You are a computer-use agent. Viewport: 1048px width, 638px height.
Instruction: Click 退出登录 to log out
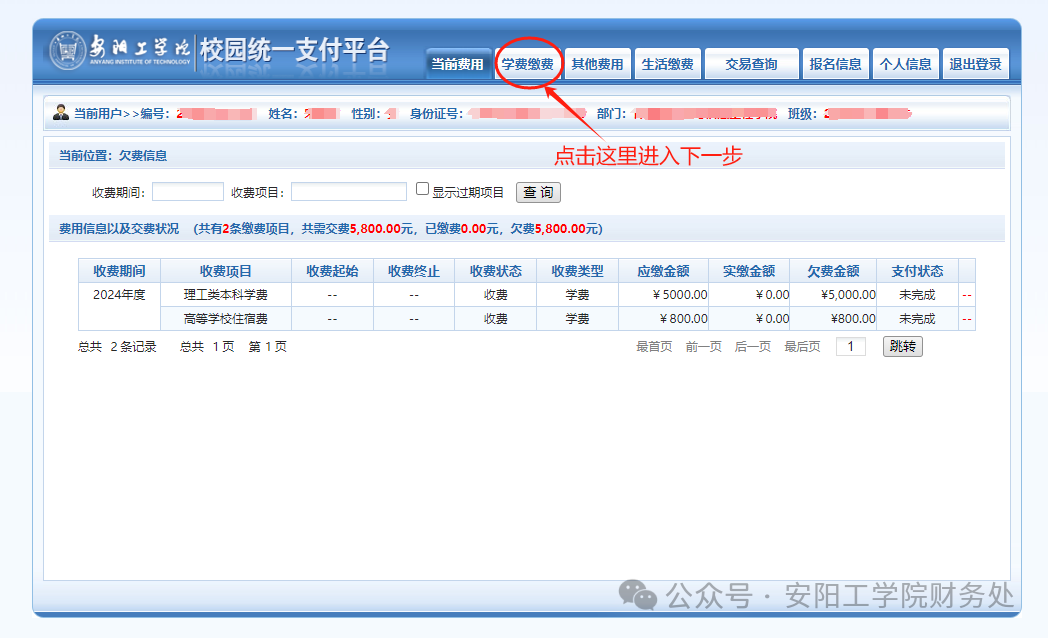pyautogui.click(x=975, y=64)
